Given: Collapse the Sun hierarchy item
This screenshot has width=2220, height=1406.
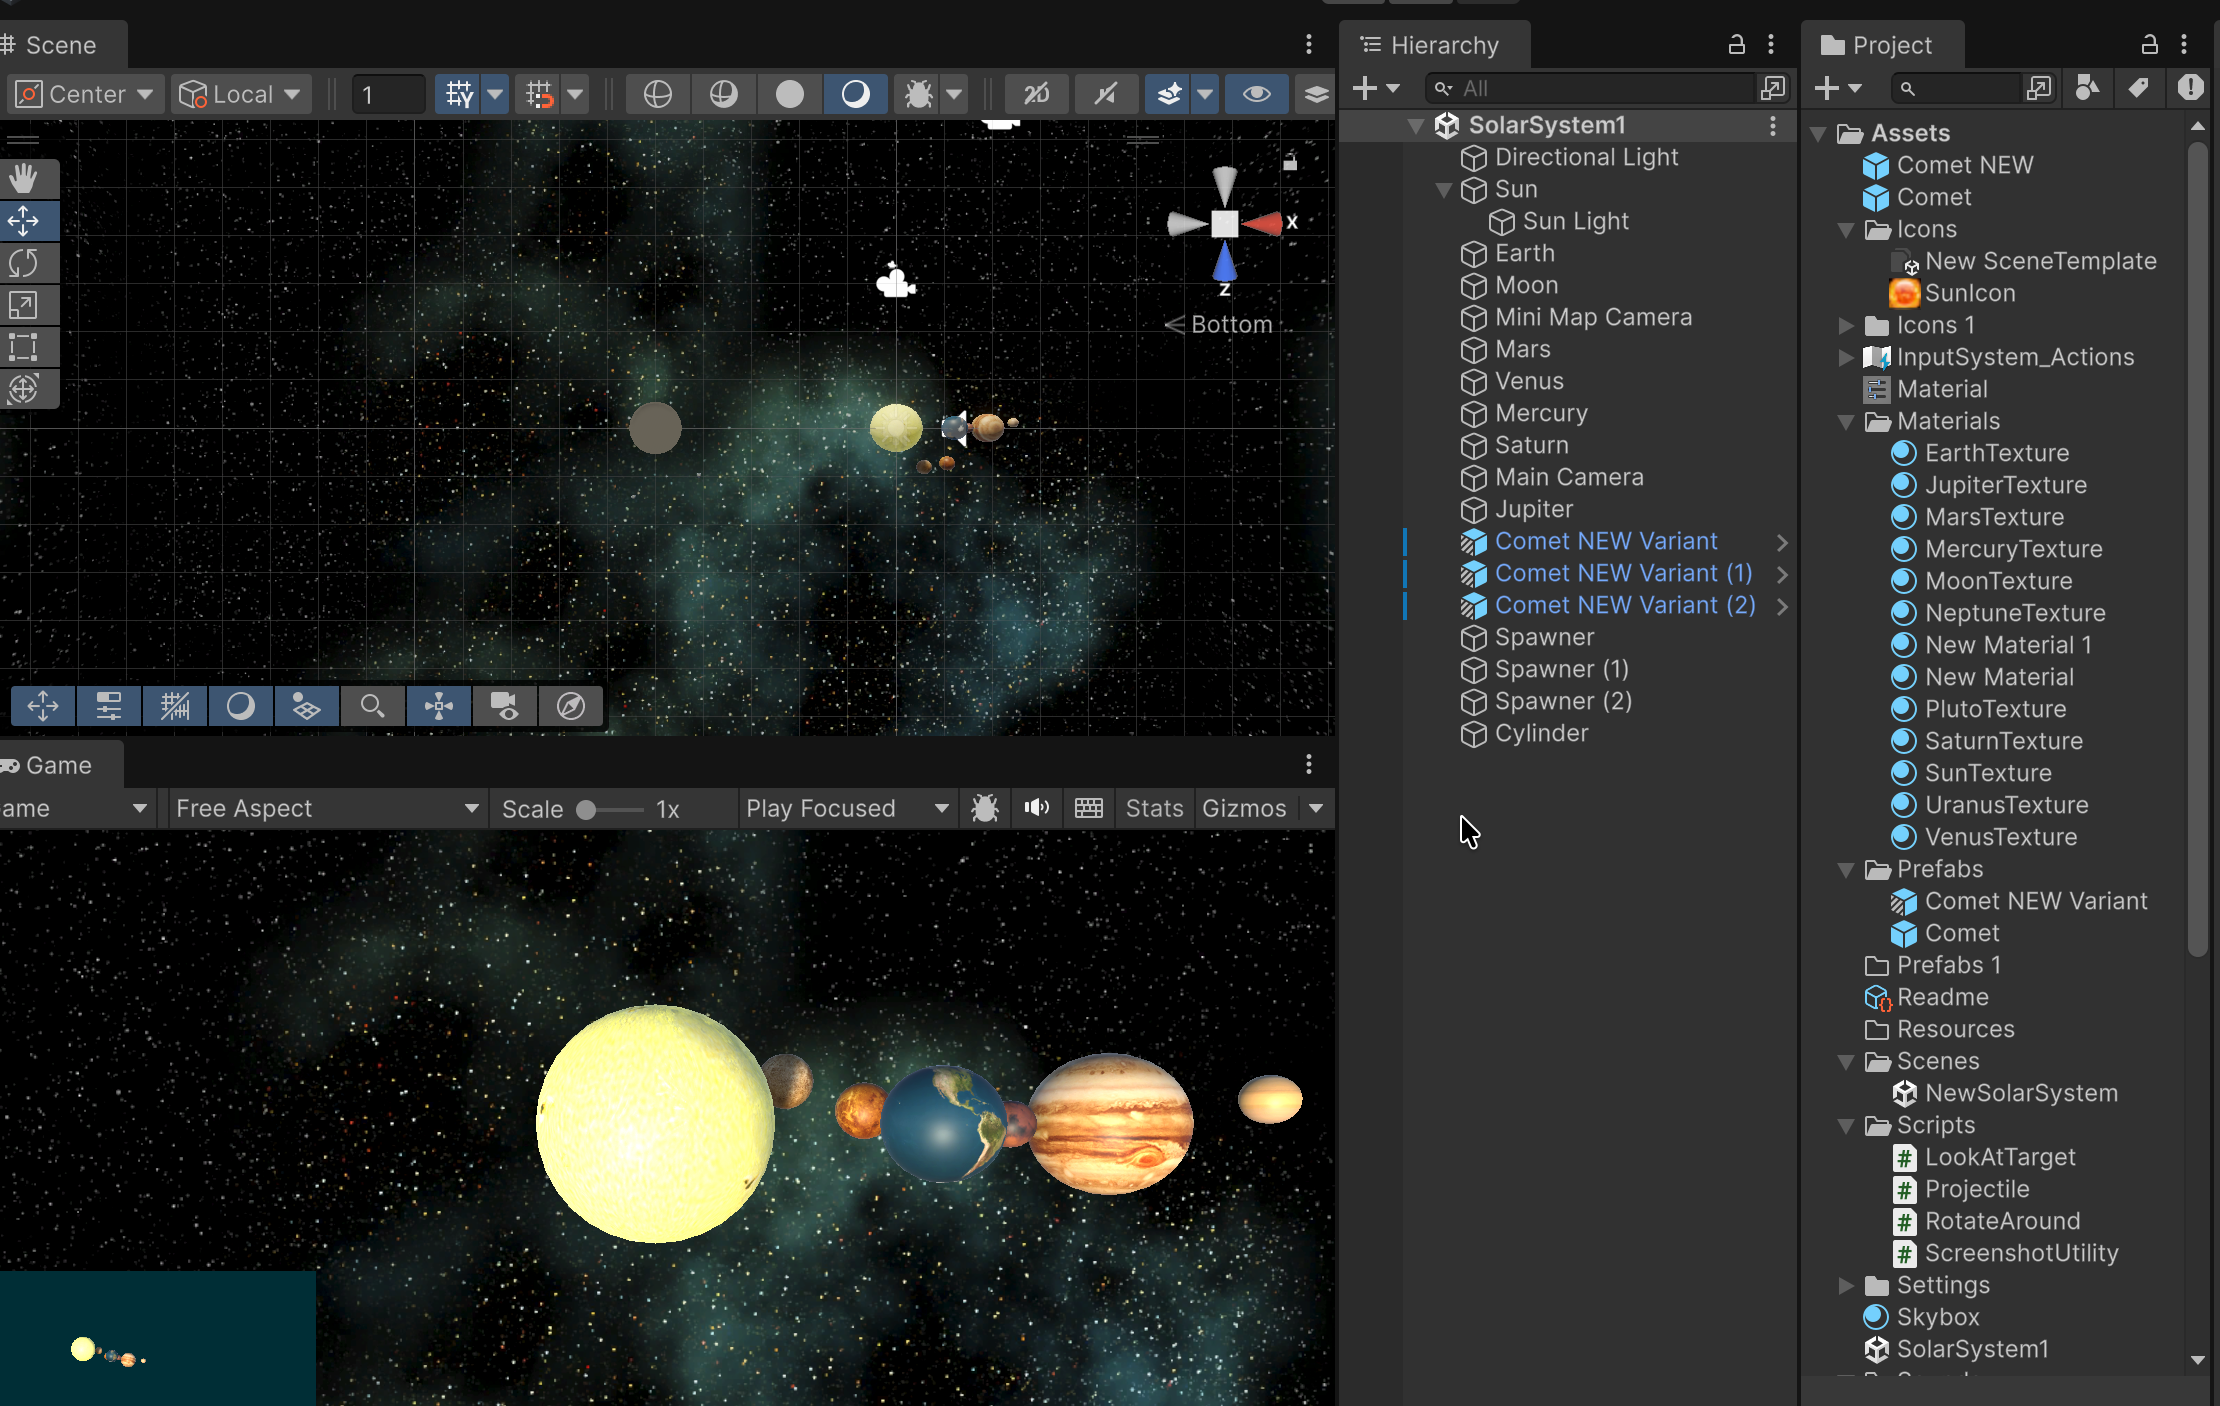Looking at the screenshot, I should (x=1443, y=189).
